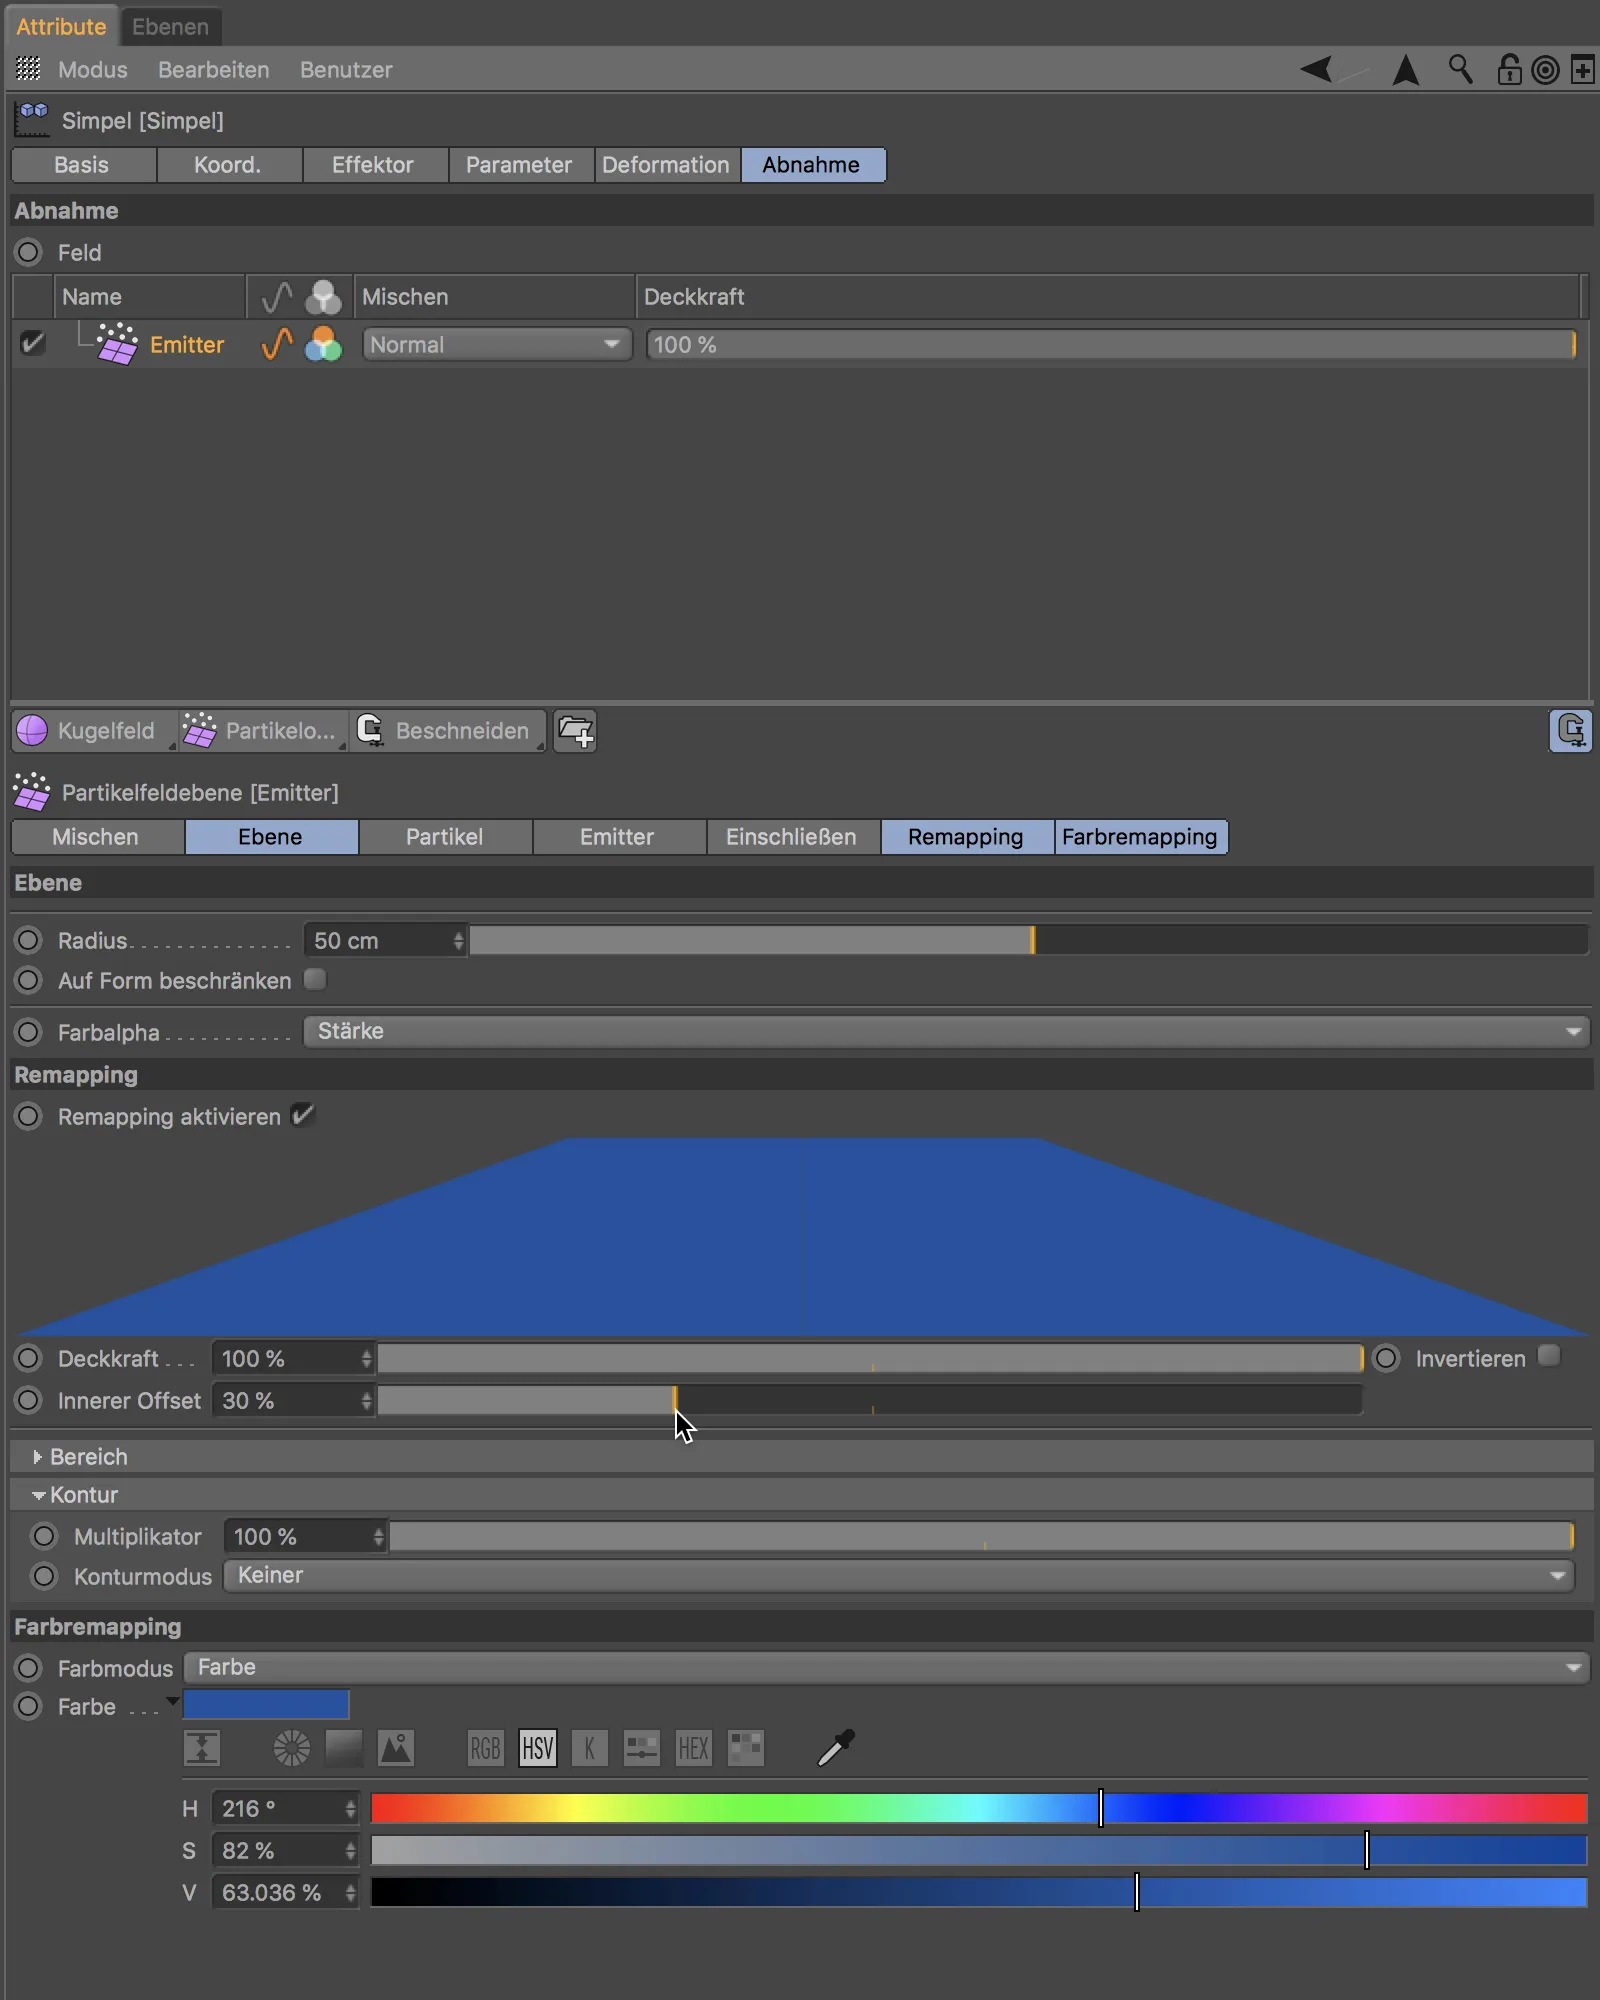Toggle Emitter row value curve icon

[276, 344]
